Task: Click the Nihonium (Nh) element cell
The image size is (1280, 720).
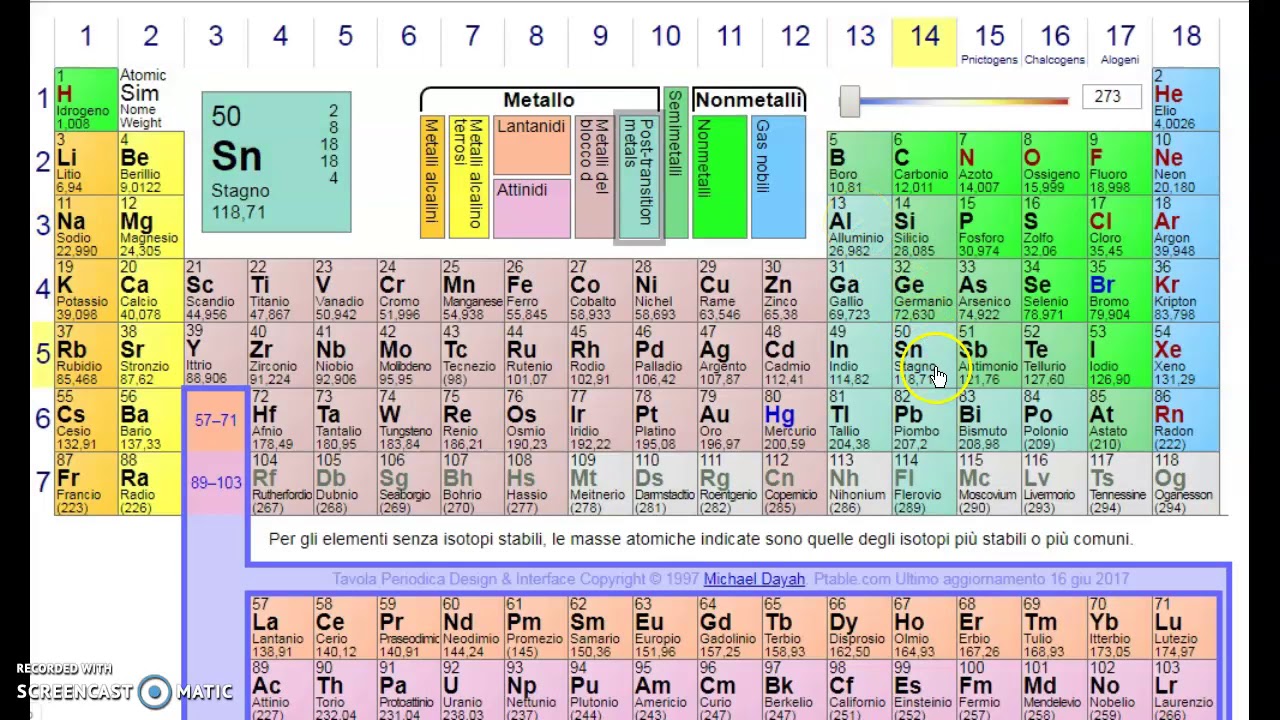Action: tap(860, 484)
